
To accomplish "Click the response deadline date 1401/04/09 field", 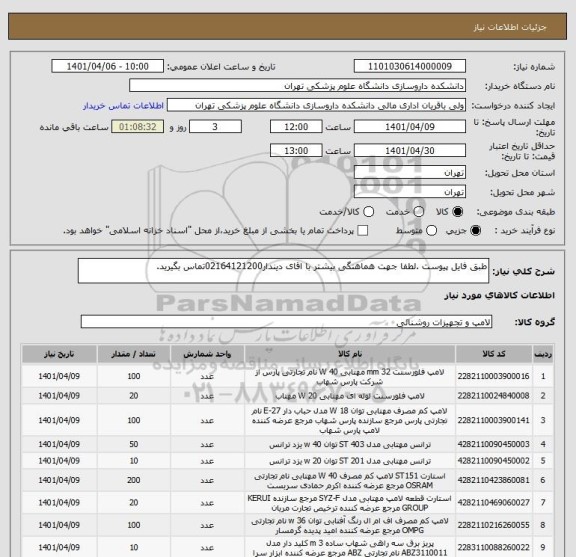I will pyautogui.click(x=410, y=127).
